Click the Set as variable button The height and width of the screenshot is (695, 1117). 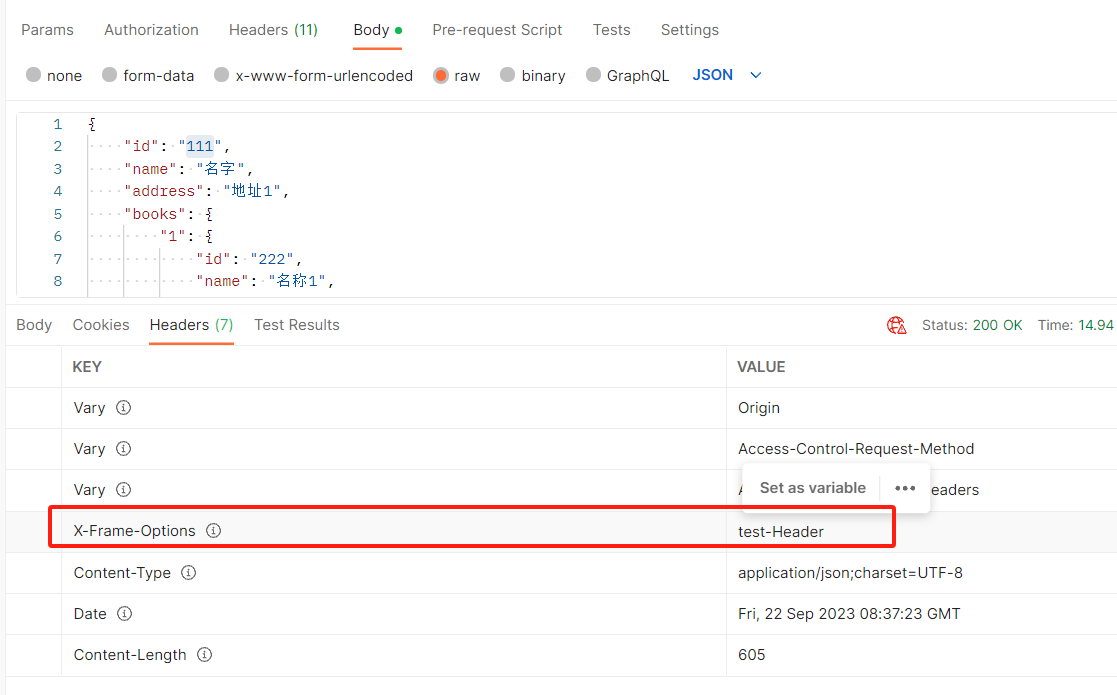812,488
